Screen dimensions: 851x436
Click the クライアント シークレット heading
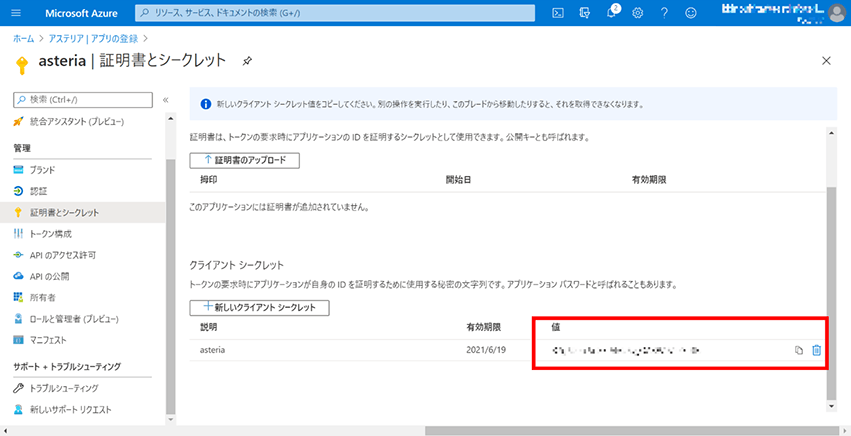pos(236,266)
